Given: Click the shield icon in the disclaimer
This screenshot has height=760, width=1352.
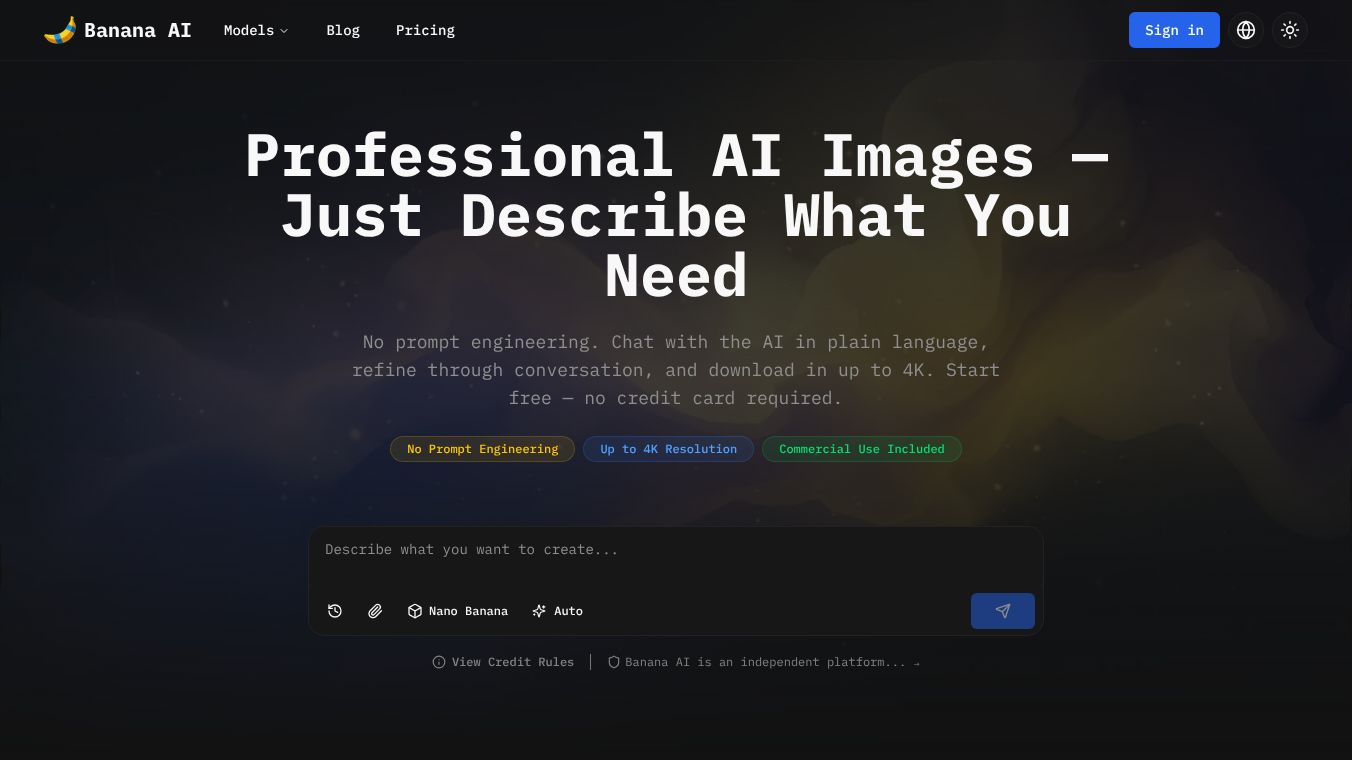Looking at the screenshot, I should [x=614, y=662].
